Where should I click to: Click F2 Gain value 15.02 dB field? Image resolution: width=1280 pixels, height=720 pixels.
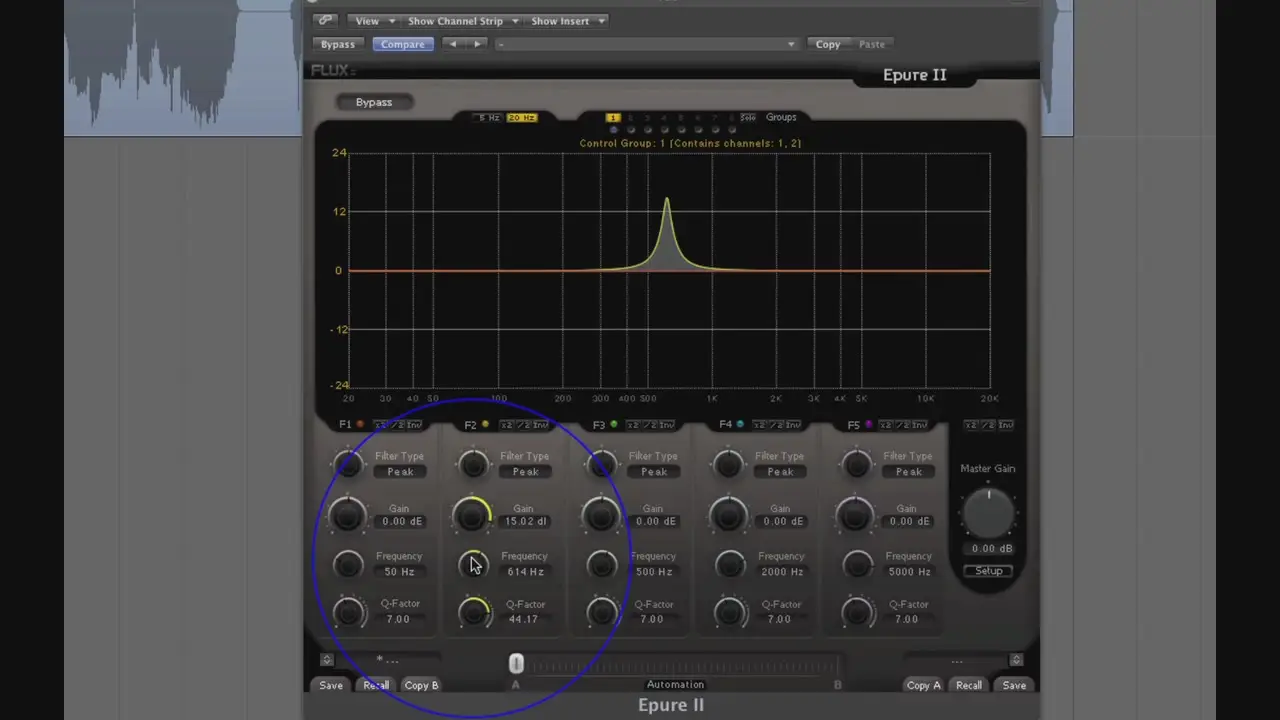(x=525, y=521)
